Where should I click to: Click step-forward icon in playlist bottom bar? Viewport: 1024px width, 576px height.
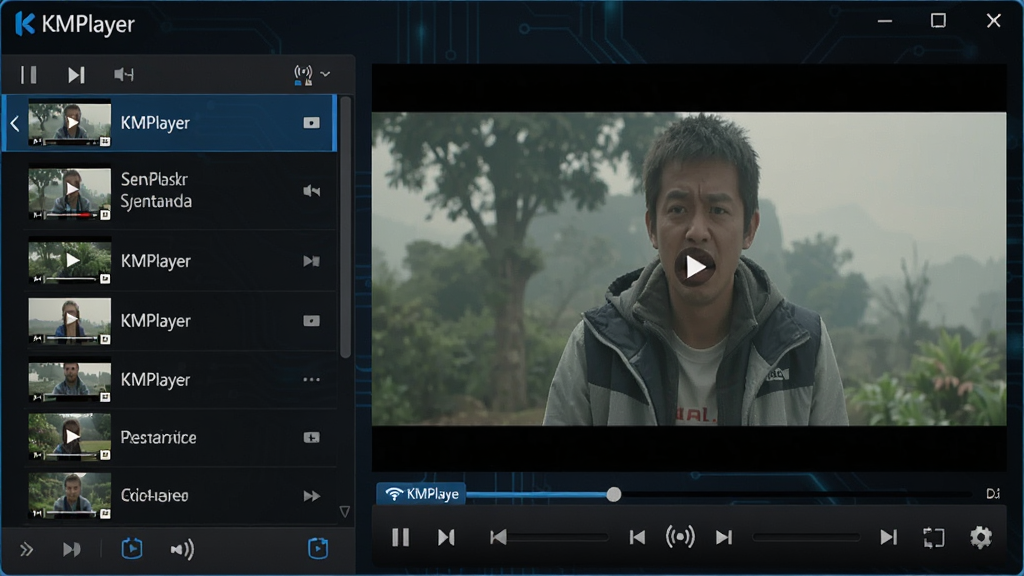(x=72, y=549)
